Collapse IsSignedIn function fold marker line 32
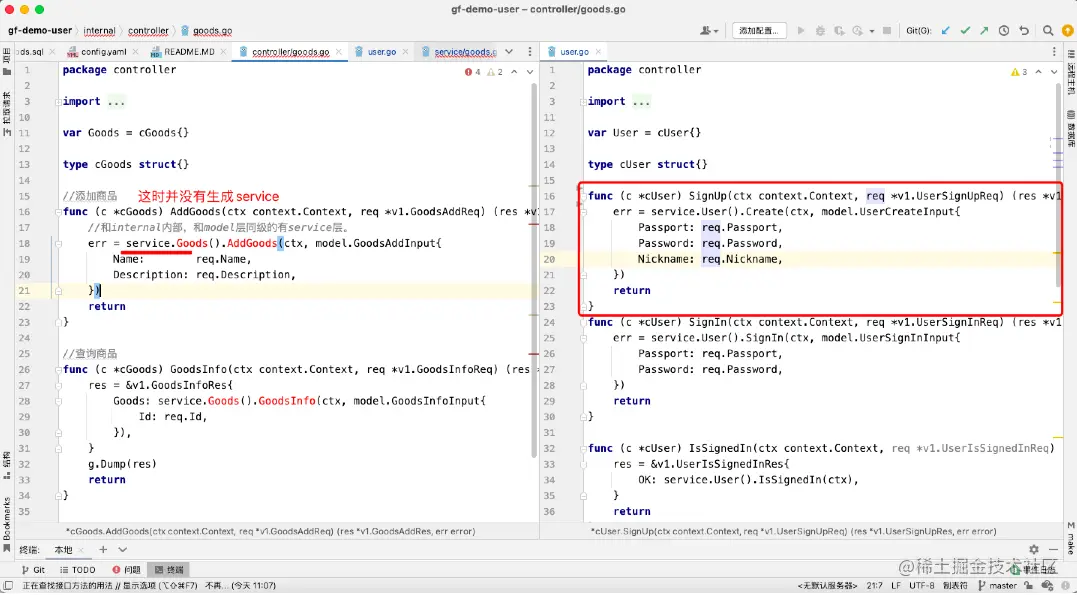Viewport: 1077px width, 595px height. coord(582,448)
